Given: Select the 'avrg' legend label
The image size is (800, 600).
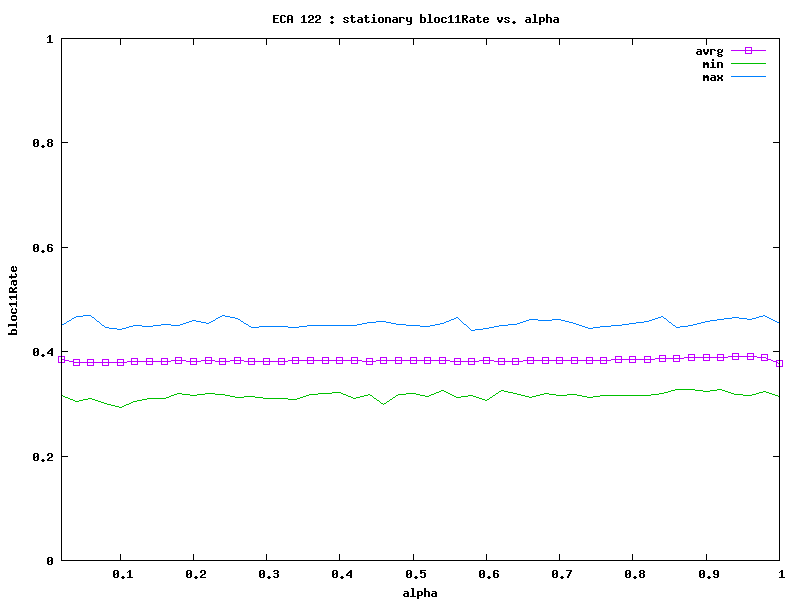Looking at the screenshot, I should pyautogui.click(x=709, y=50).
